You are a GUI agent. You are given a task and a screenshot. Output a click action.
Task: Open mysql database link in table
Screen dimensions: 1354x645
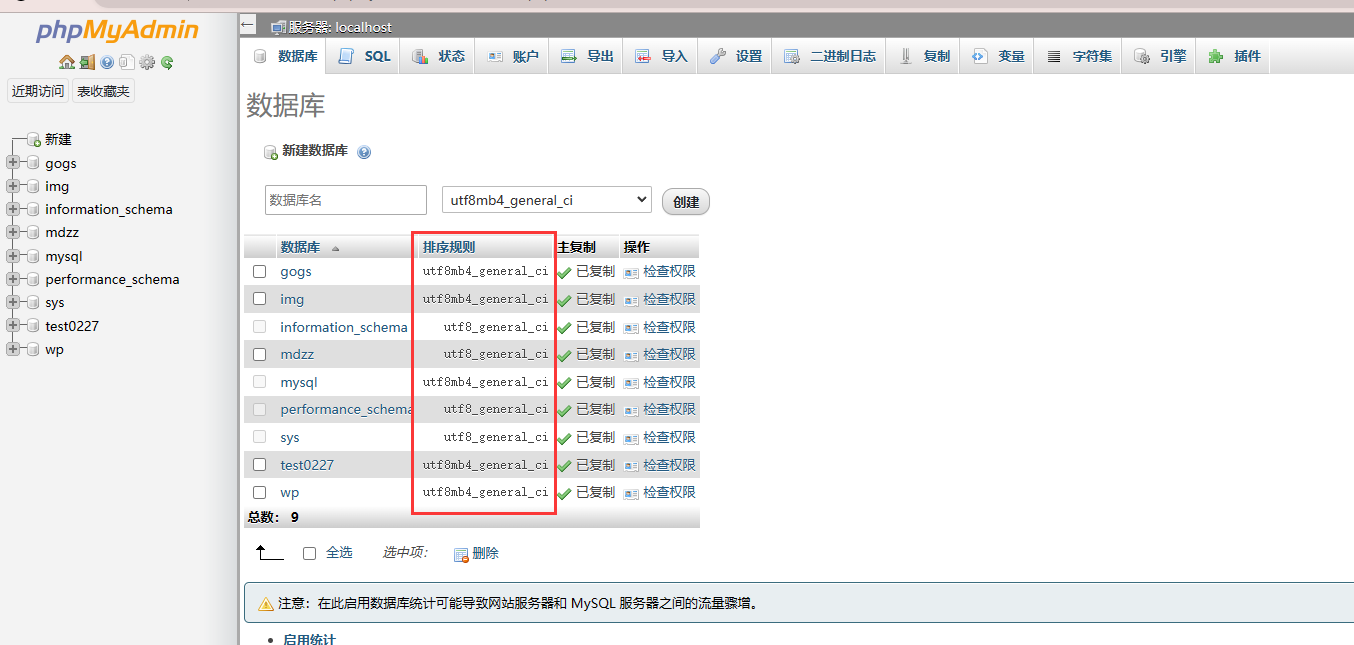tap(299, 382)
